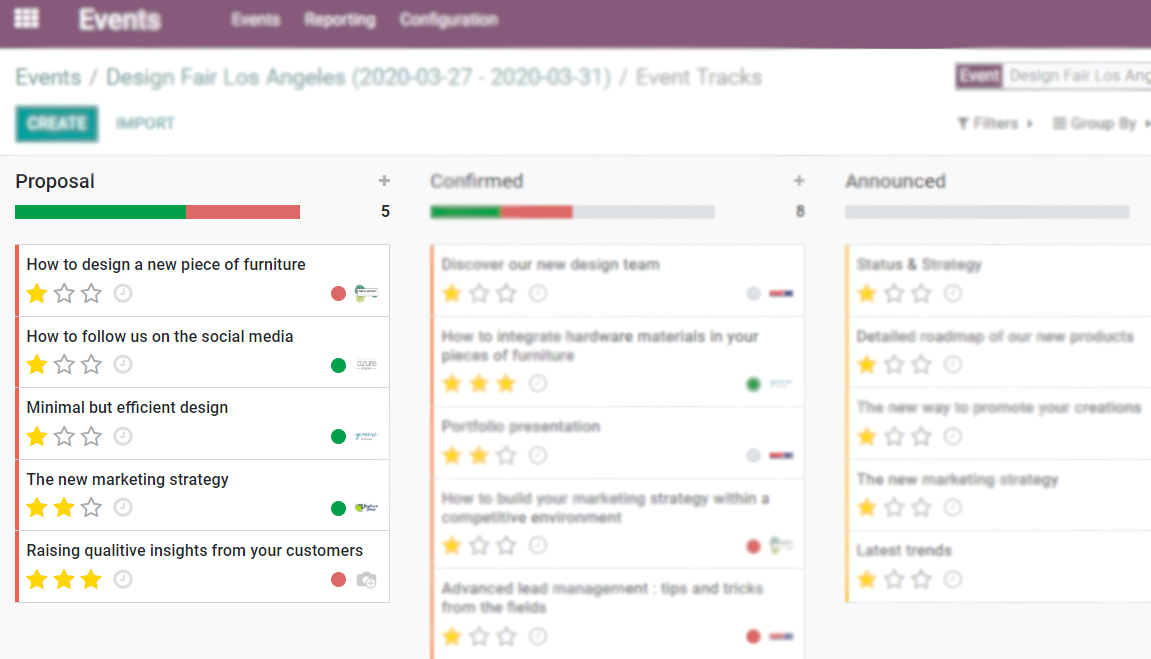This screenshot has width=1151, height=659.
Task: Filter by red segment of Proposal progress bar
Action: (243, 212)
